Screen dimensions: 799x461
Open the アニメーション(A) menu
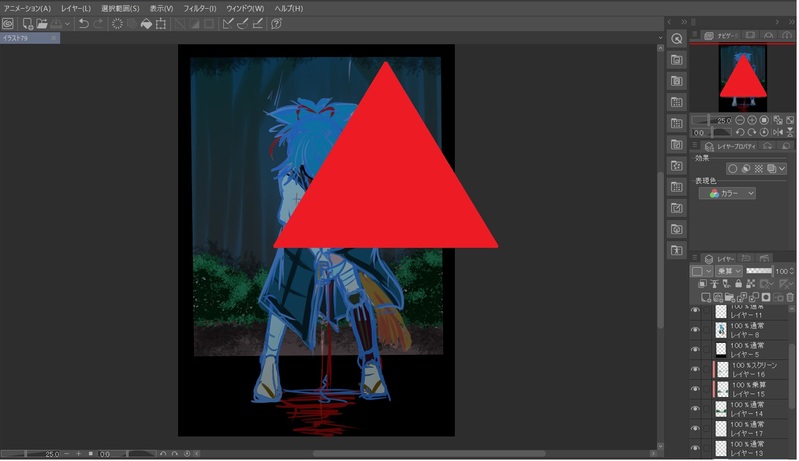pyautogui.click(x=27, y=9)
